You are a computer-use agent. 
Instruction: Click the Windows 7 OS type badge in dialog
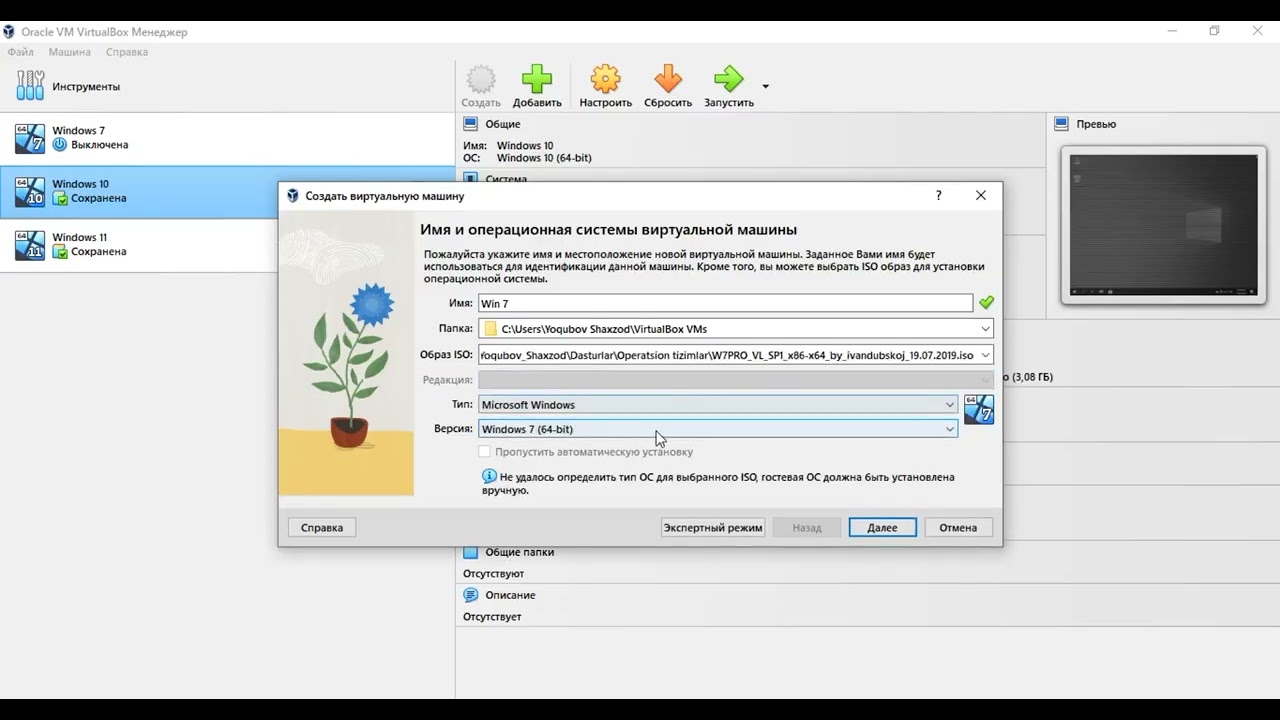click(x=979, y=409)
